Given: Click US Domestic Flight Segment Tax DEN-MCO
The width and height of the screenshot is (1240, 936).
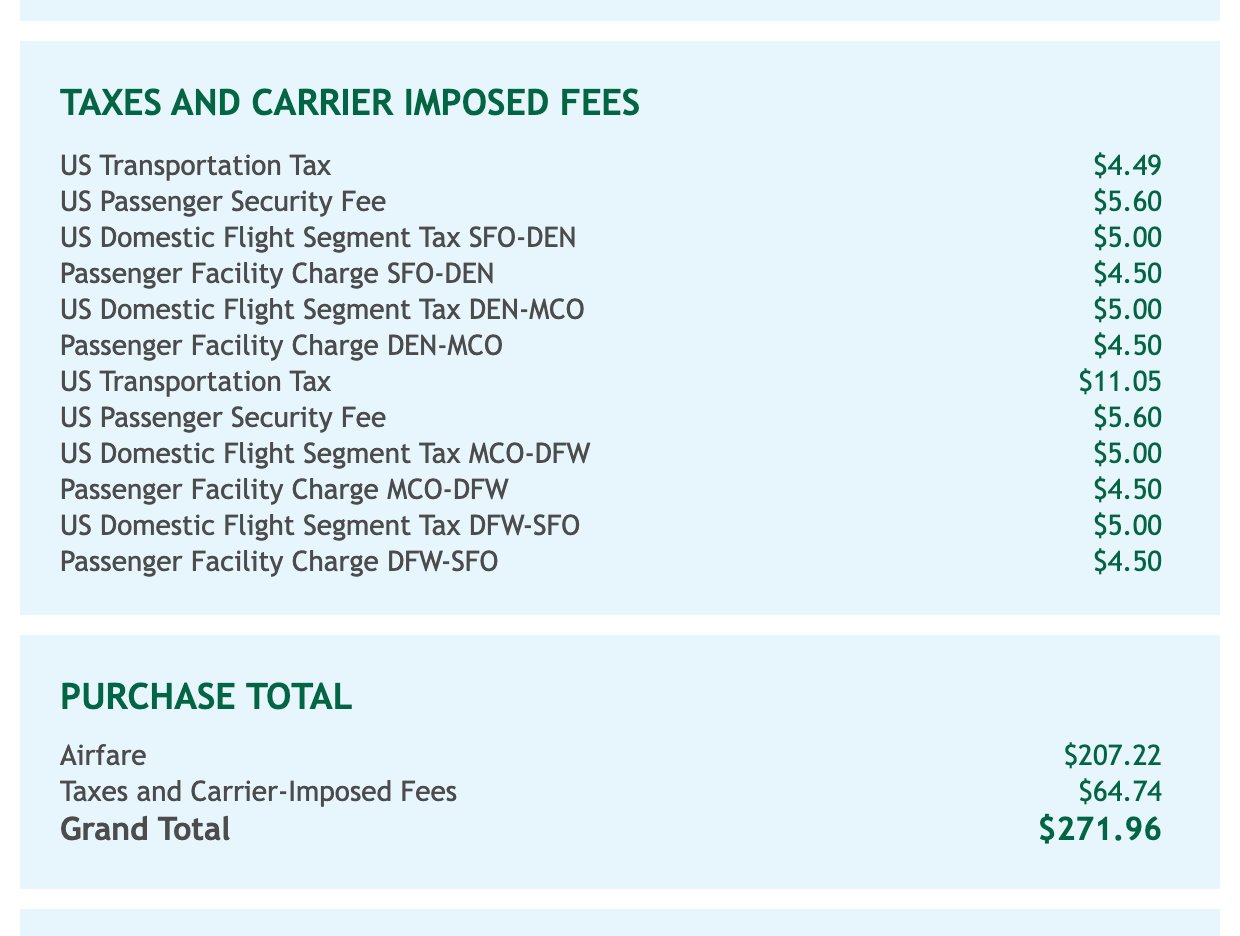Looking at the screenshot, I should (x=322, y=310).
